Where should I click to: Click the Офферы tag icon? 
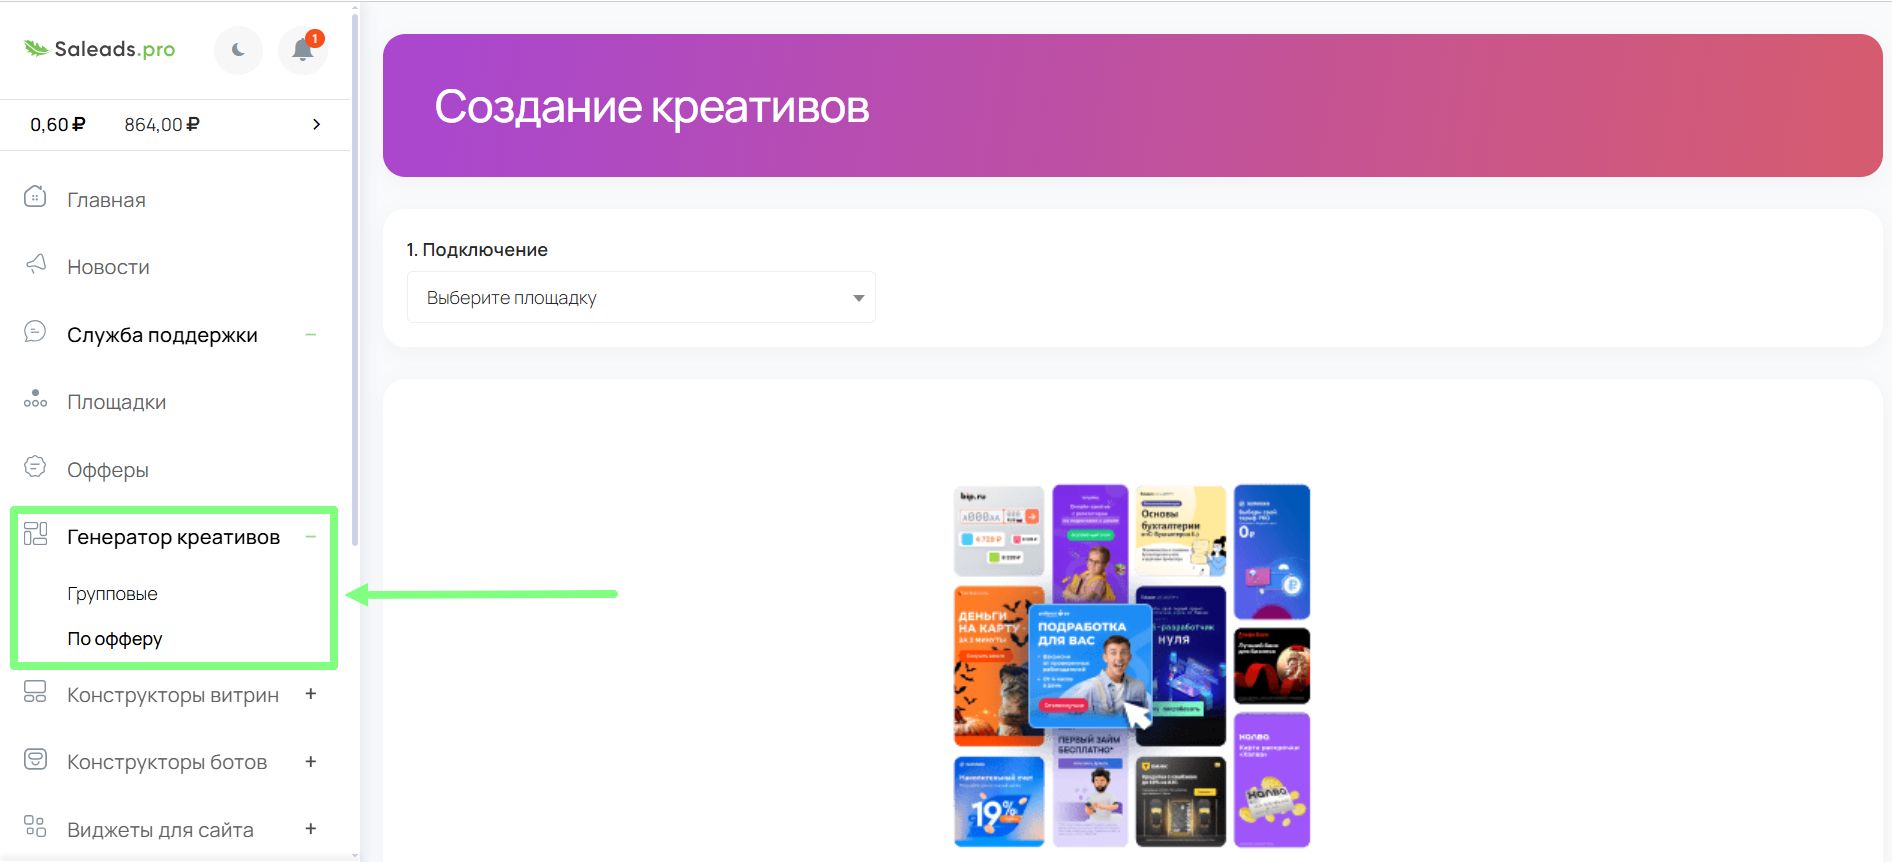point(35,467)
